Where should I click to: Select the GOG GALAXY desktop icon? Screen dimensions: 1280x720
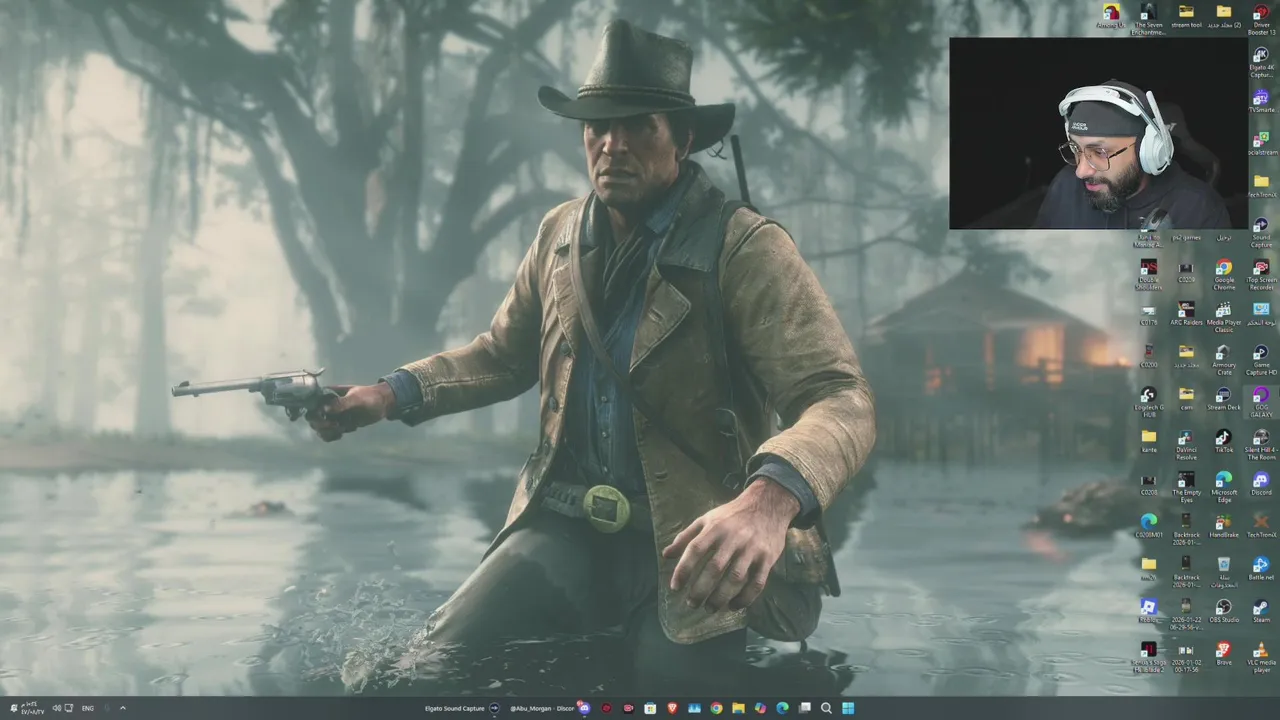coord(1261,403)
